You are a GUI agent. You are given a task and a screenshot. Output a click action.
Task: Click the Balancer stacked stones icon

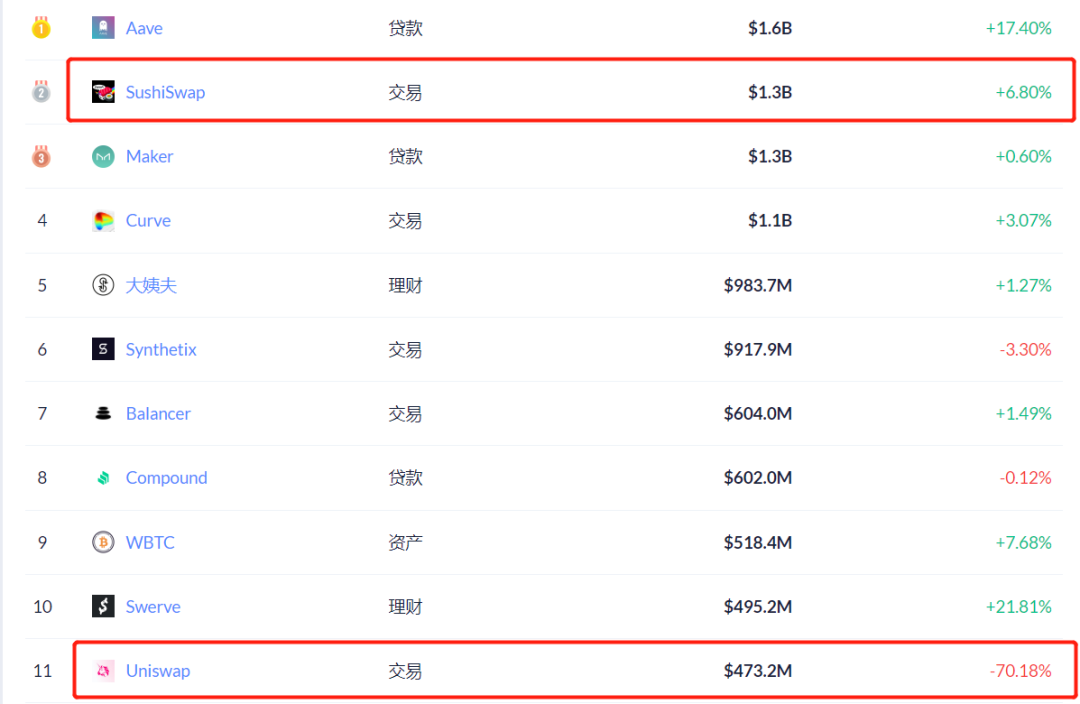coord(103,413)
